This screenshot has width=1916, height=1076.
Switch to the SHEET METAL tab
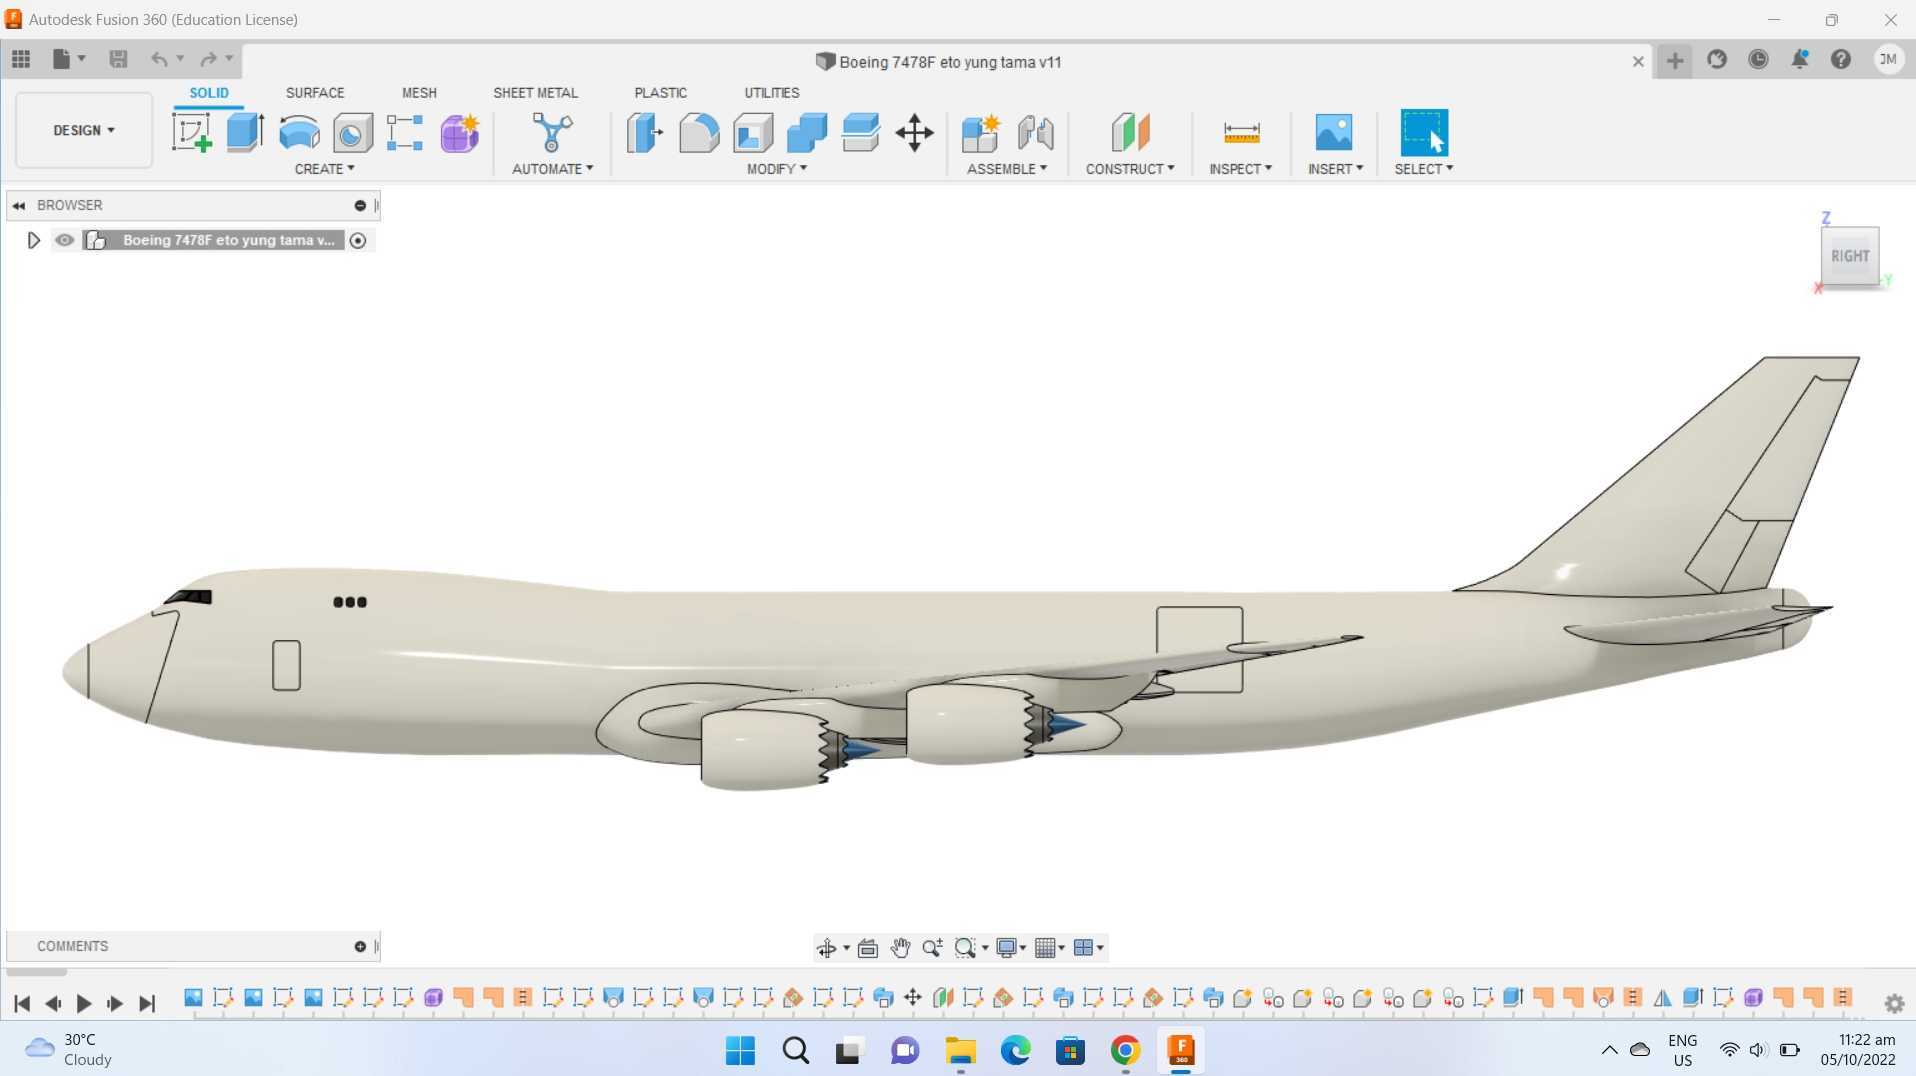coord(535,93)
